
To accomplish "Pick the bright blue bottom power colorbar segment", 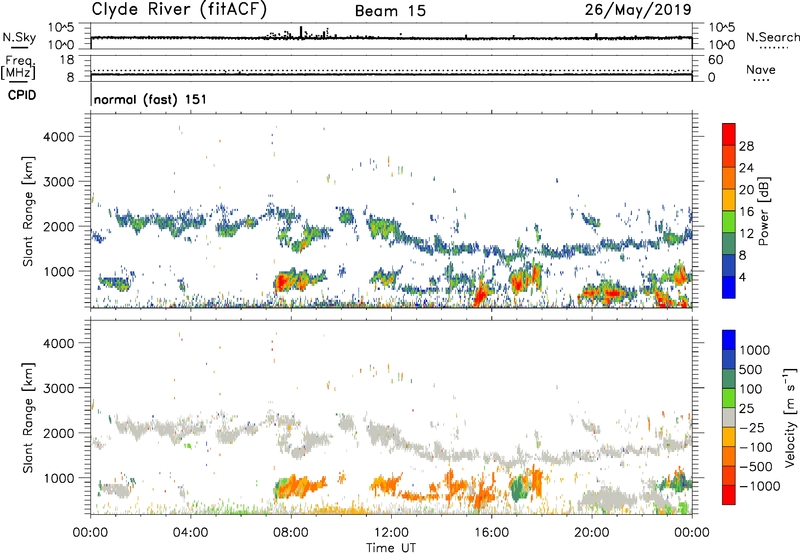I will coord(729,288).
